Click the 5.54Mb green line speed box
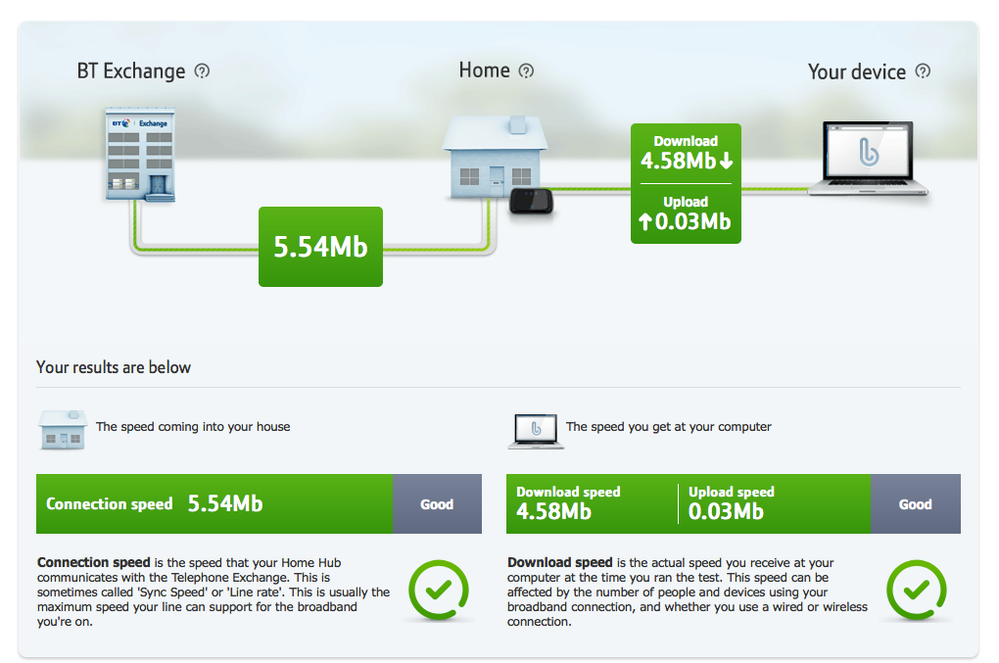Screen dimensions: 999x663 320,246
